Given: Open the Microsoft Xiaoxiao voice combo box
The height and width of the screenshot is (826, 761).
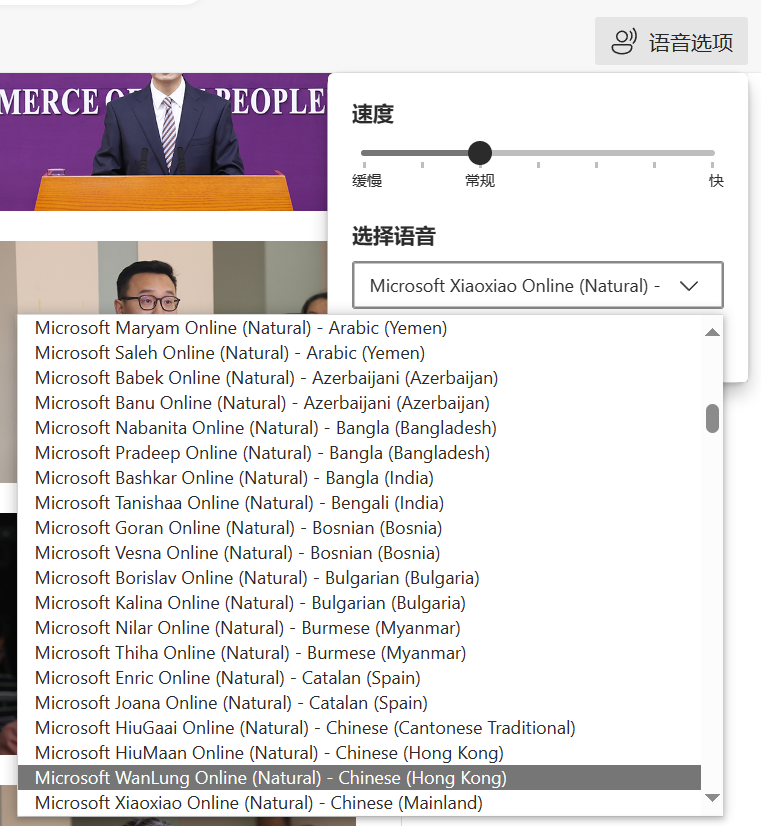Looking at the screenshot, I should pyautogui.click(x=538, y=286).
